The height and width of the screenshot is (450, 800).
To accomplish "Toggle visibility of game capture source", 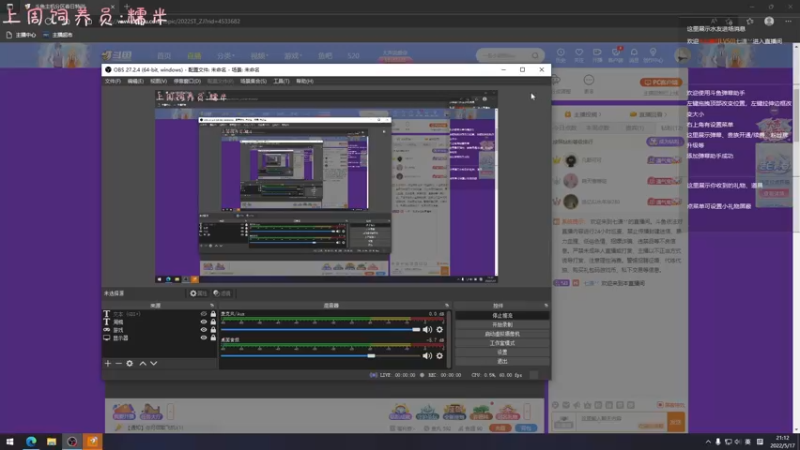I will tap(204, 330).
